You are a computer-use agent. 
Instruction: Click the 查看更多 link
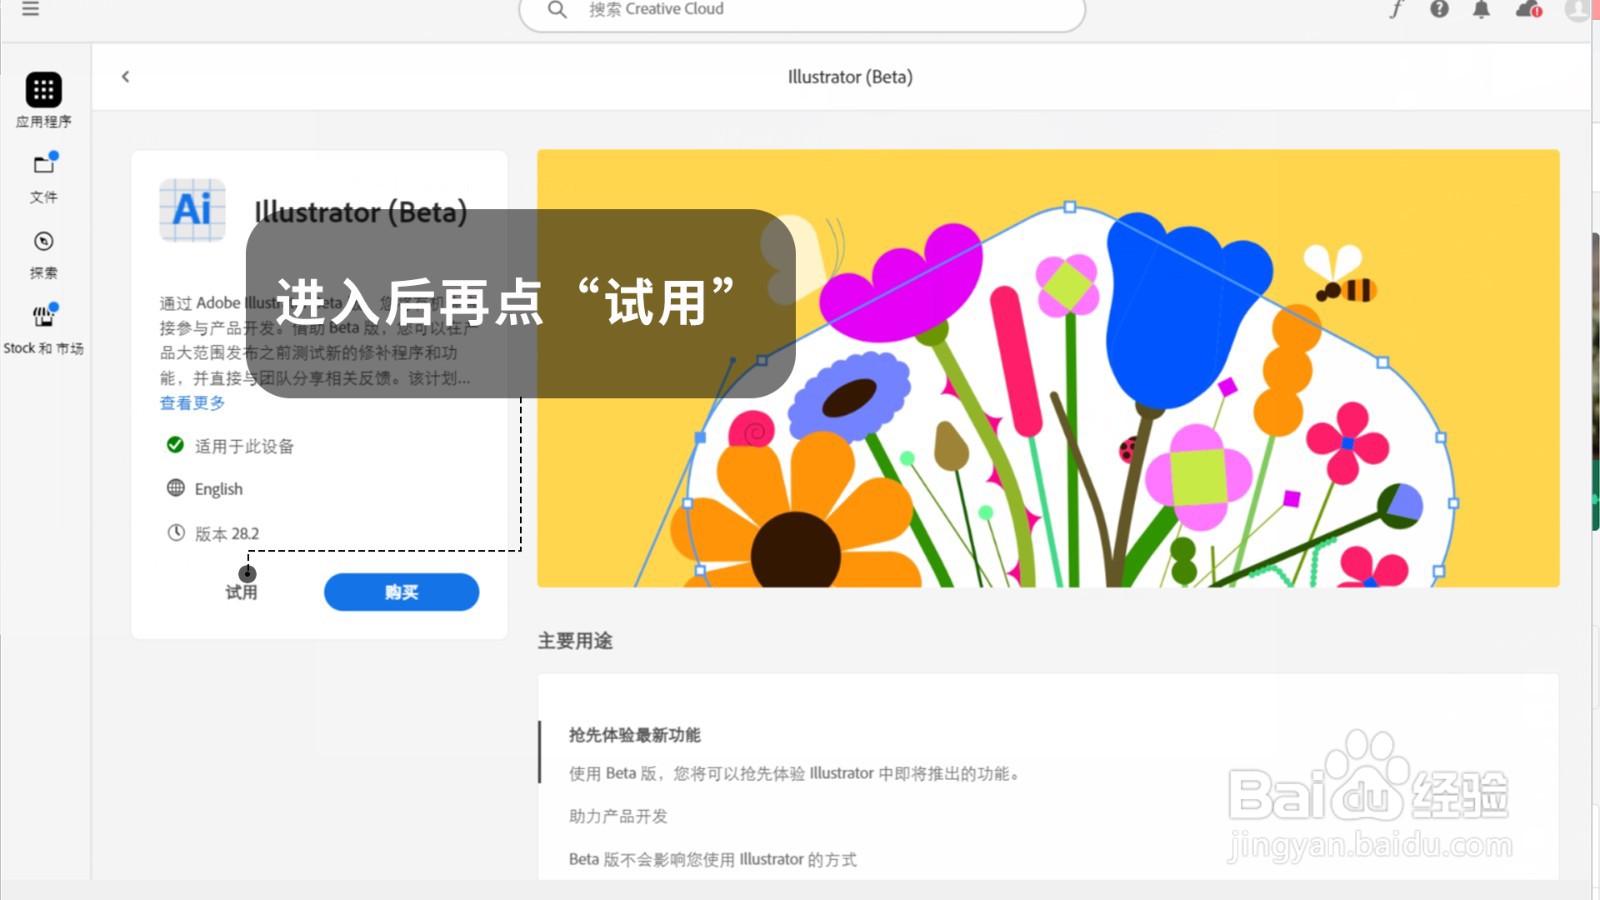click(192, 403)
